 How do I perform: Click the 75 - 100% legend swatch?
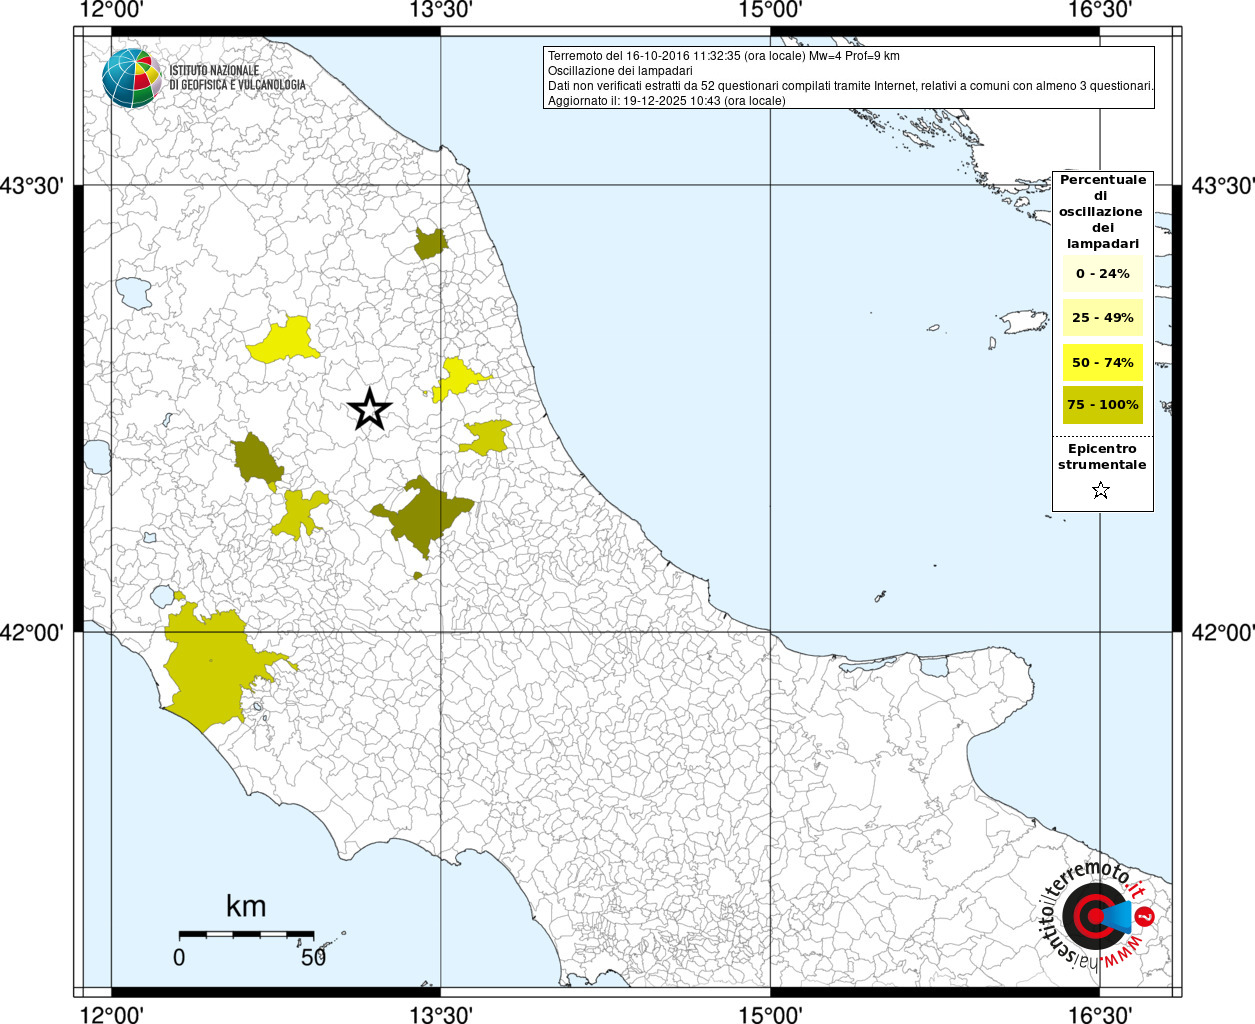[x=1102, y=405]
